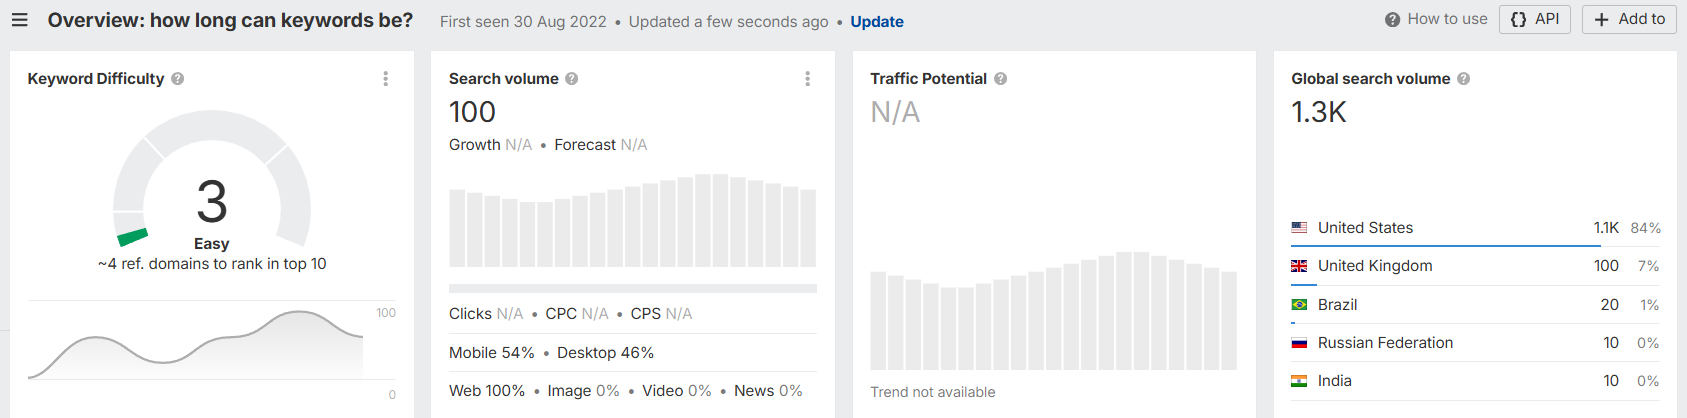Click the Russian Federation flag icon
The image size is (1687, 418).
(1299, 343)
